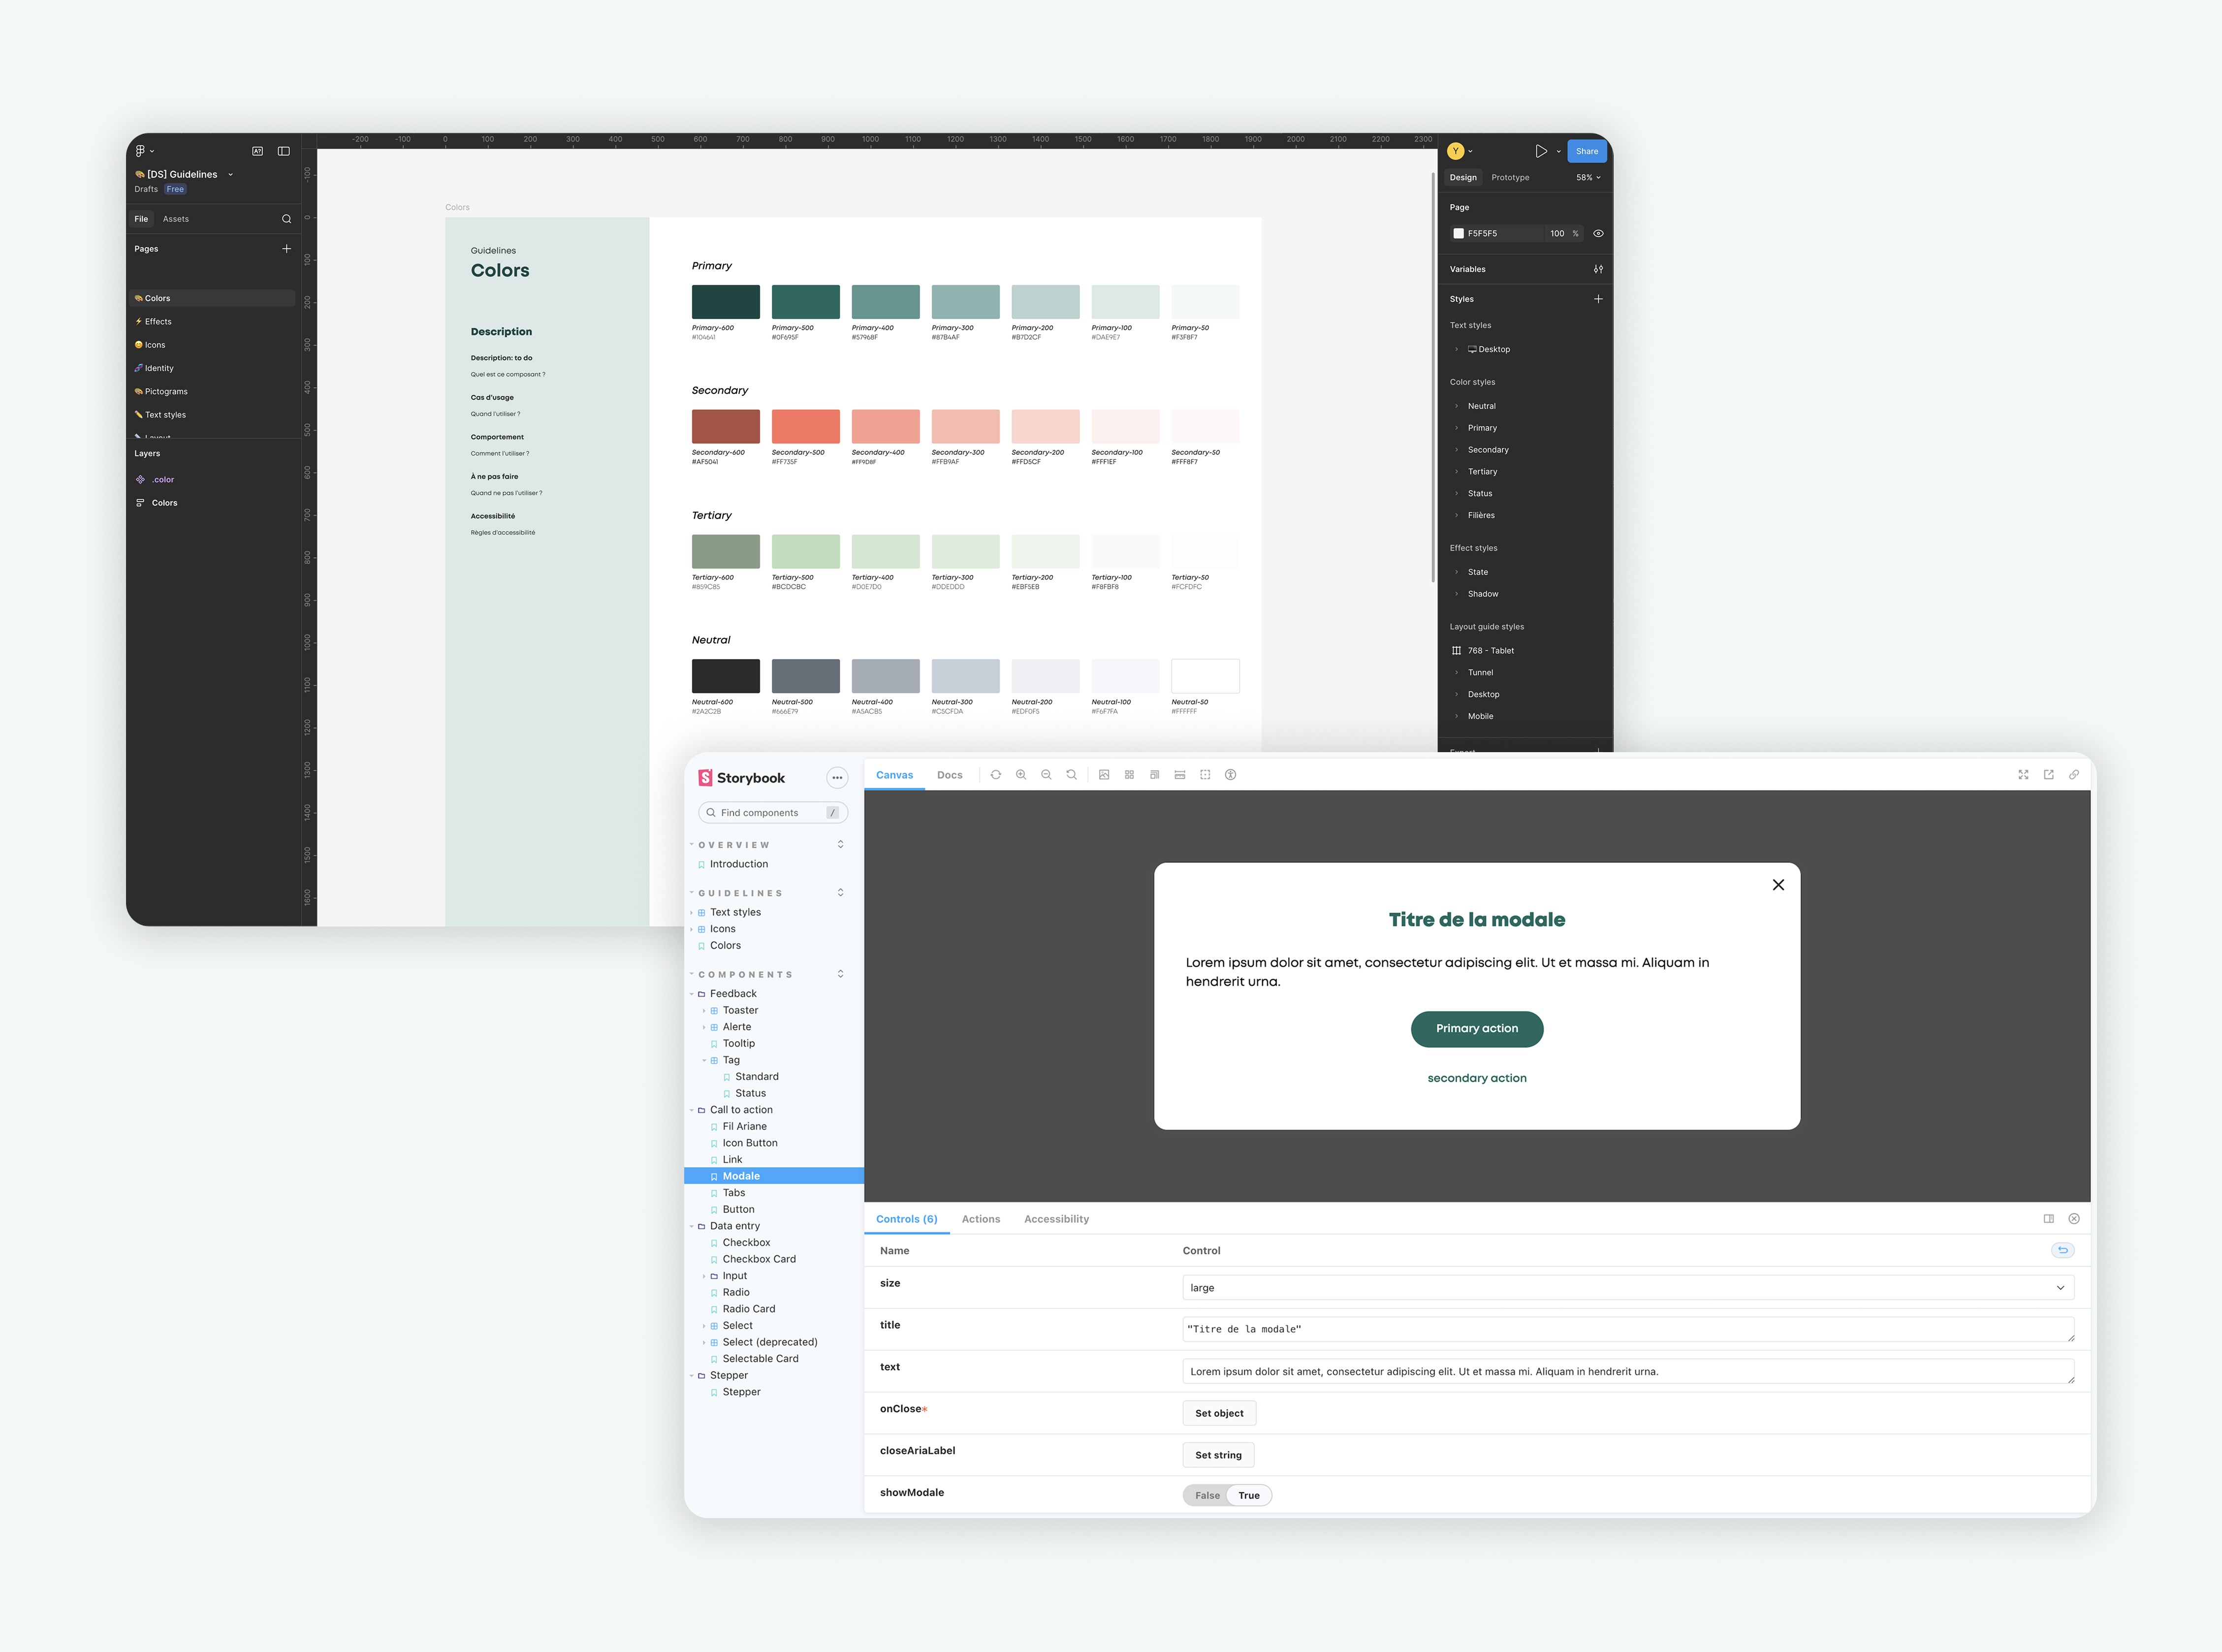Click the remount component refresh icon

(x=995, y=775)
